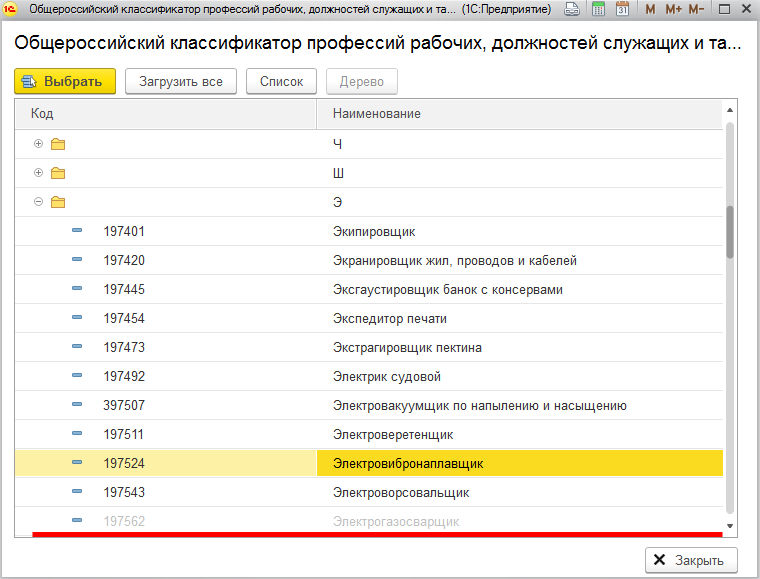Click the folder icon of group Ш
This screenshot has height=579, width=760.
coord(58,173)
